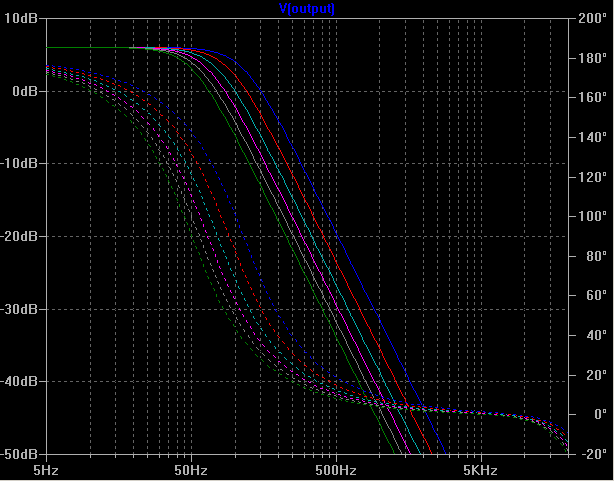The height and width of the screenshot is (481, 614).
Task: Click the 0dB left axis label
Action: tap(24, 91)
